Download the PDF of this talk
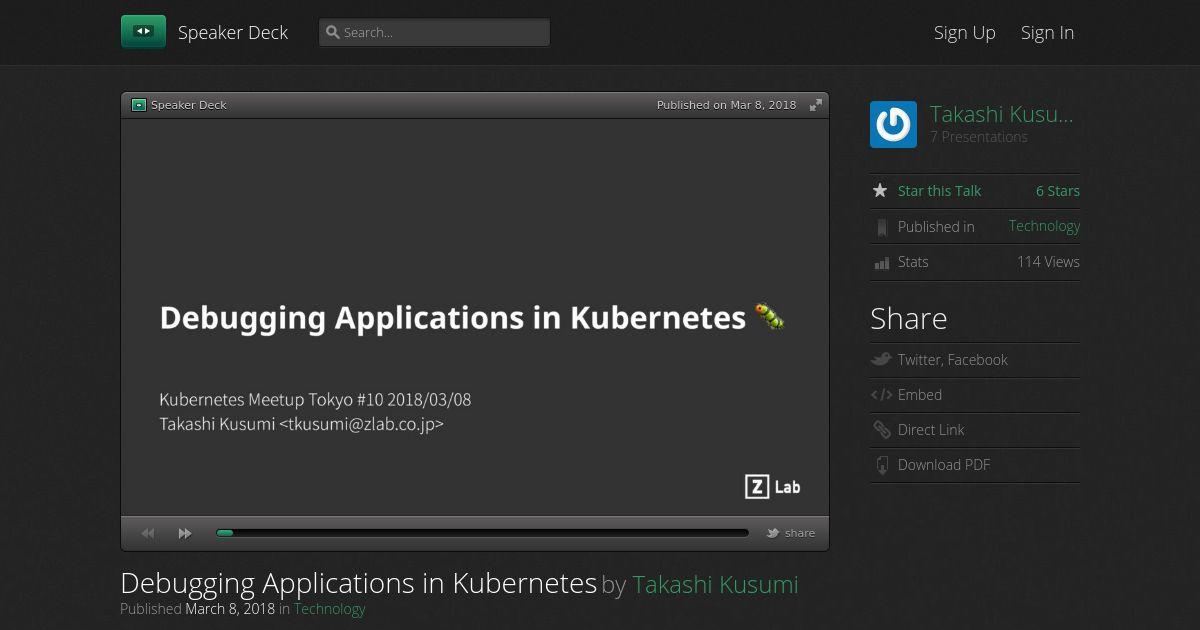1200x630 pixels. (x=944, y=465)
